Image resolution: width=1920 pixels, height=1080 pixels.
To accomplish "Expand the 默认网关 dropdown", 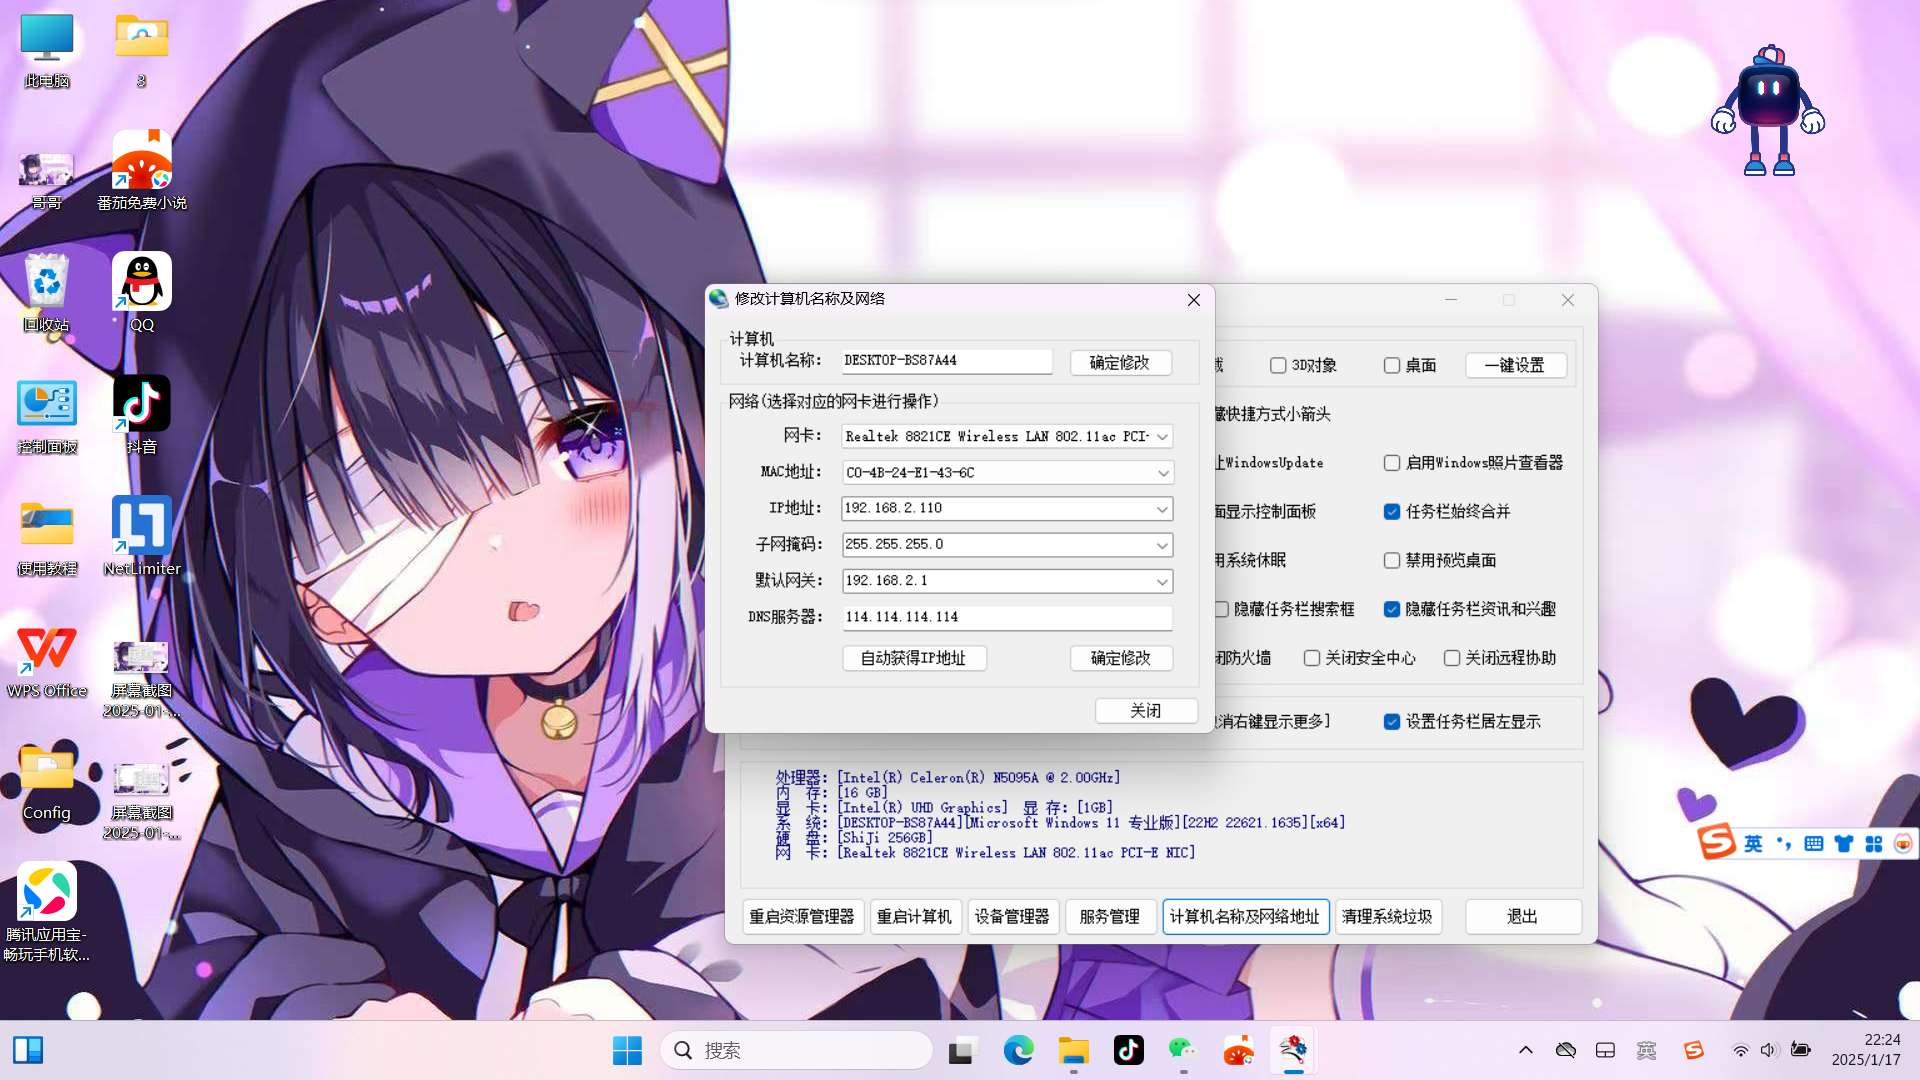I will (x=1162, y=581).
